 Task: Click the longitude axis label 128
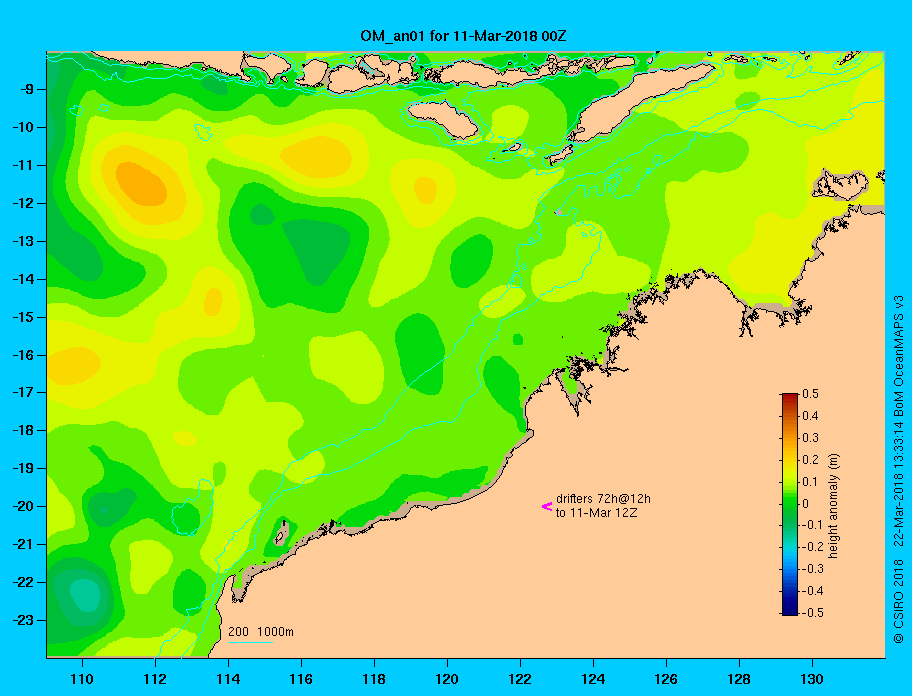pos(739,679)
